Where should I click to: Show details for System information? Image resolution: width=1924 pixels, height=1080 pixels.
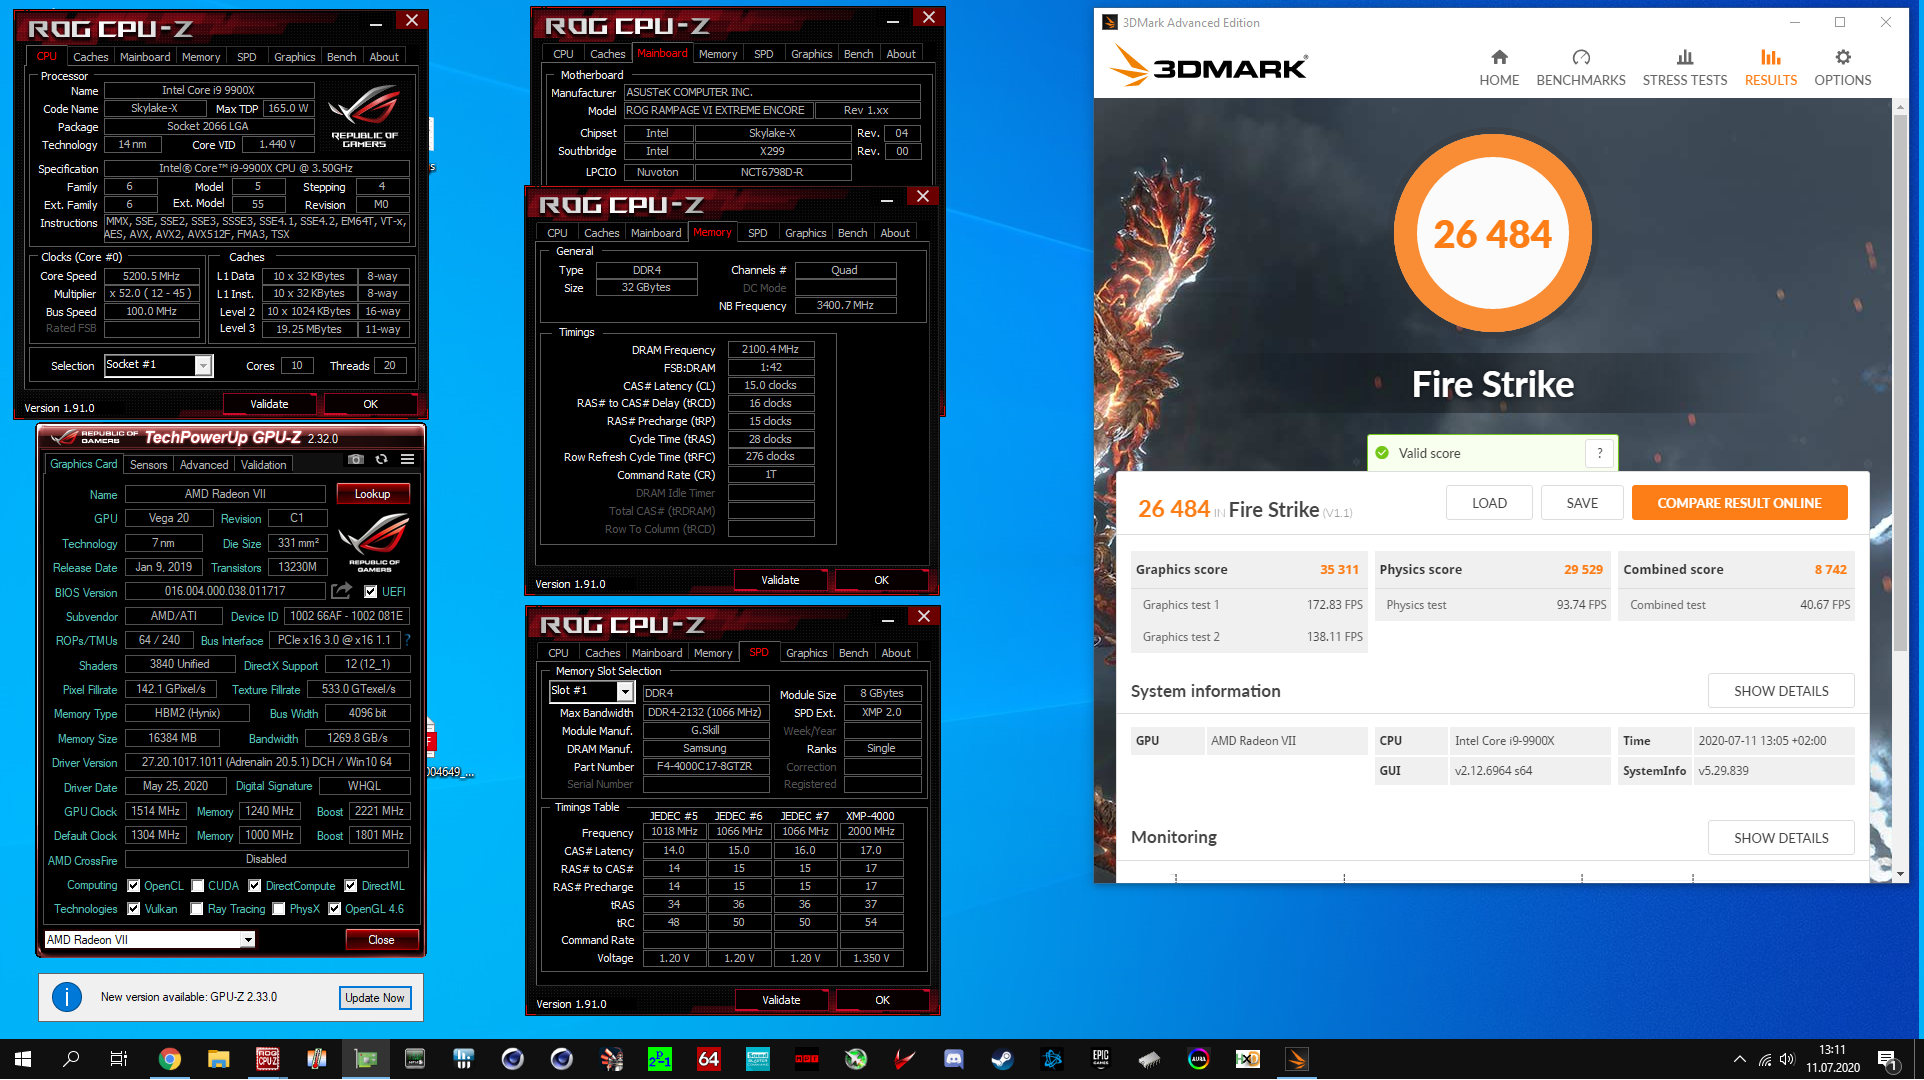coord(1780,690)
